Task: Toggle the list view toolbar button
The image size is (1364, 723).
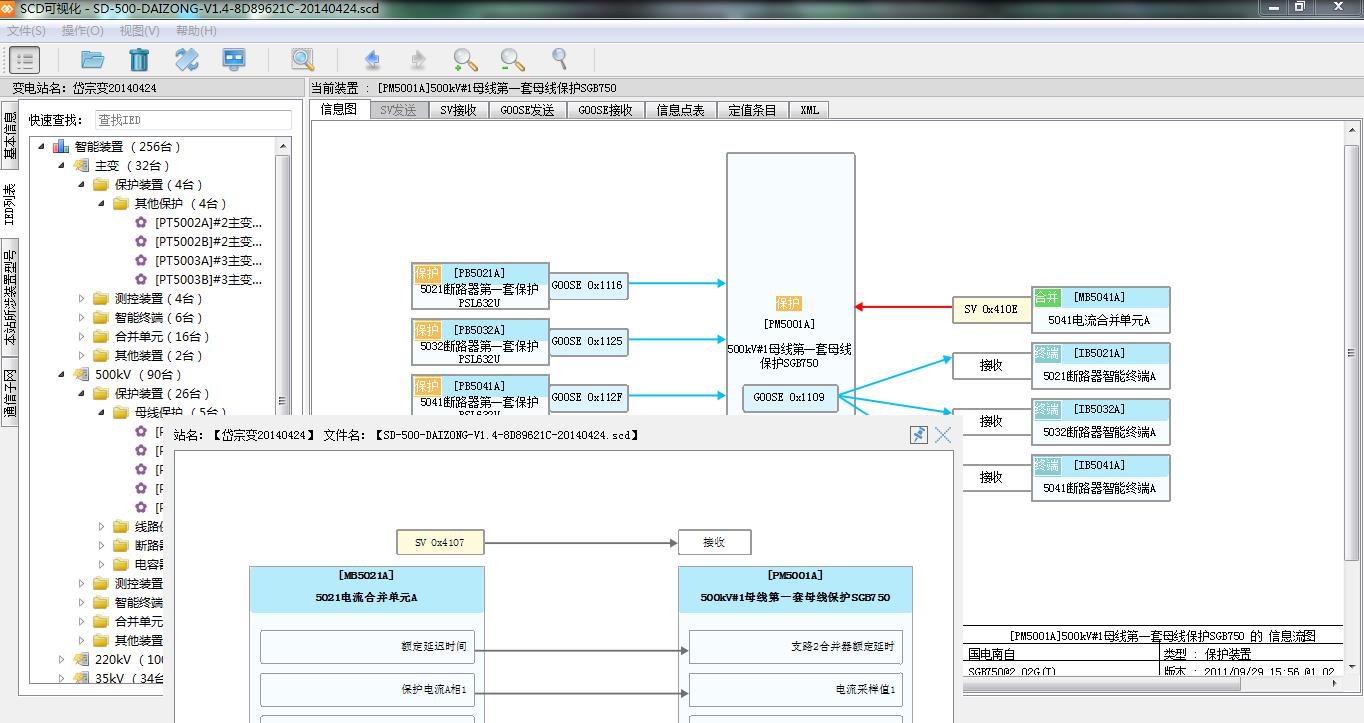Action: pyautogui.click(x=24, y=60)
